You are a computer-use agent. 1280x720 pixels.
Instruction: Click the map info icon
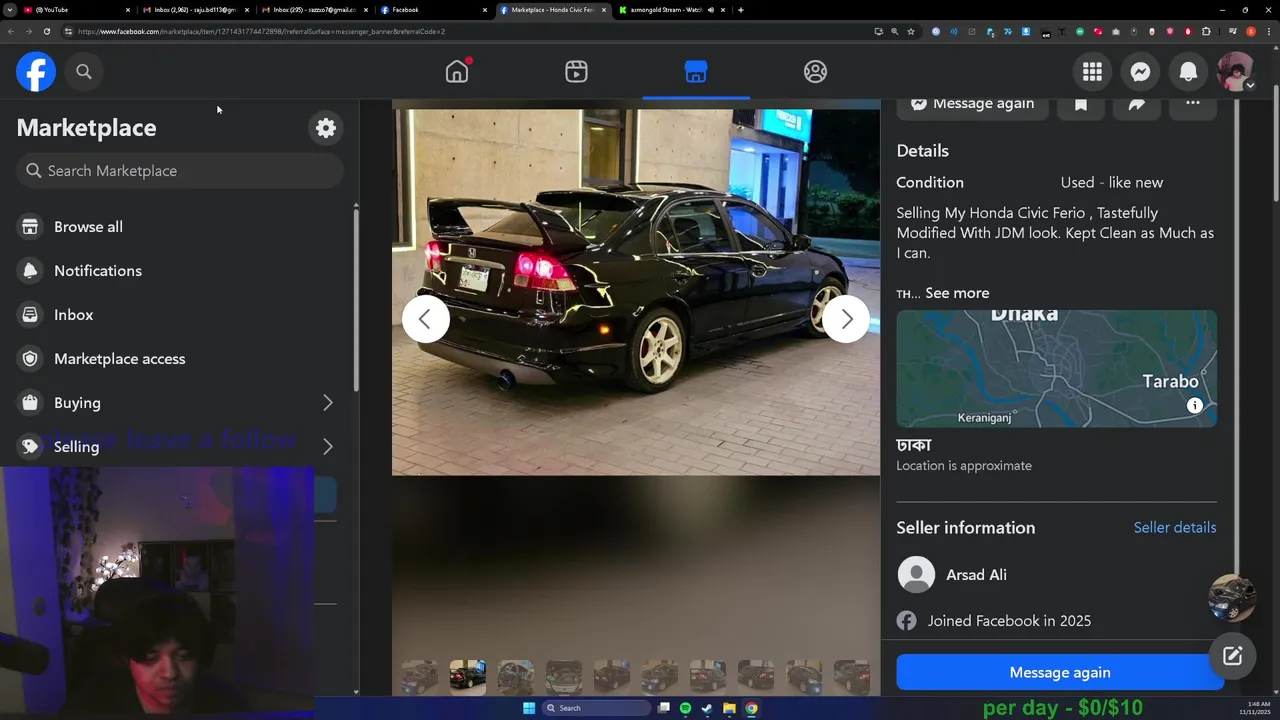1194,405
